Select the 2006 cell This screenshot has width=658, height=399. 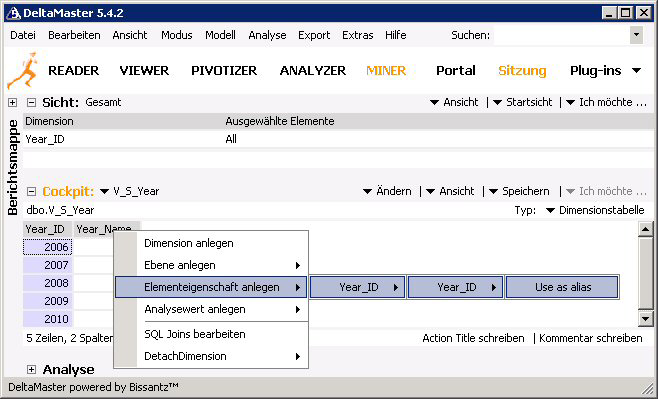47,247
